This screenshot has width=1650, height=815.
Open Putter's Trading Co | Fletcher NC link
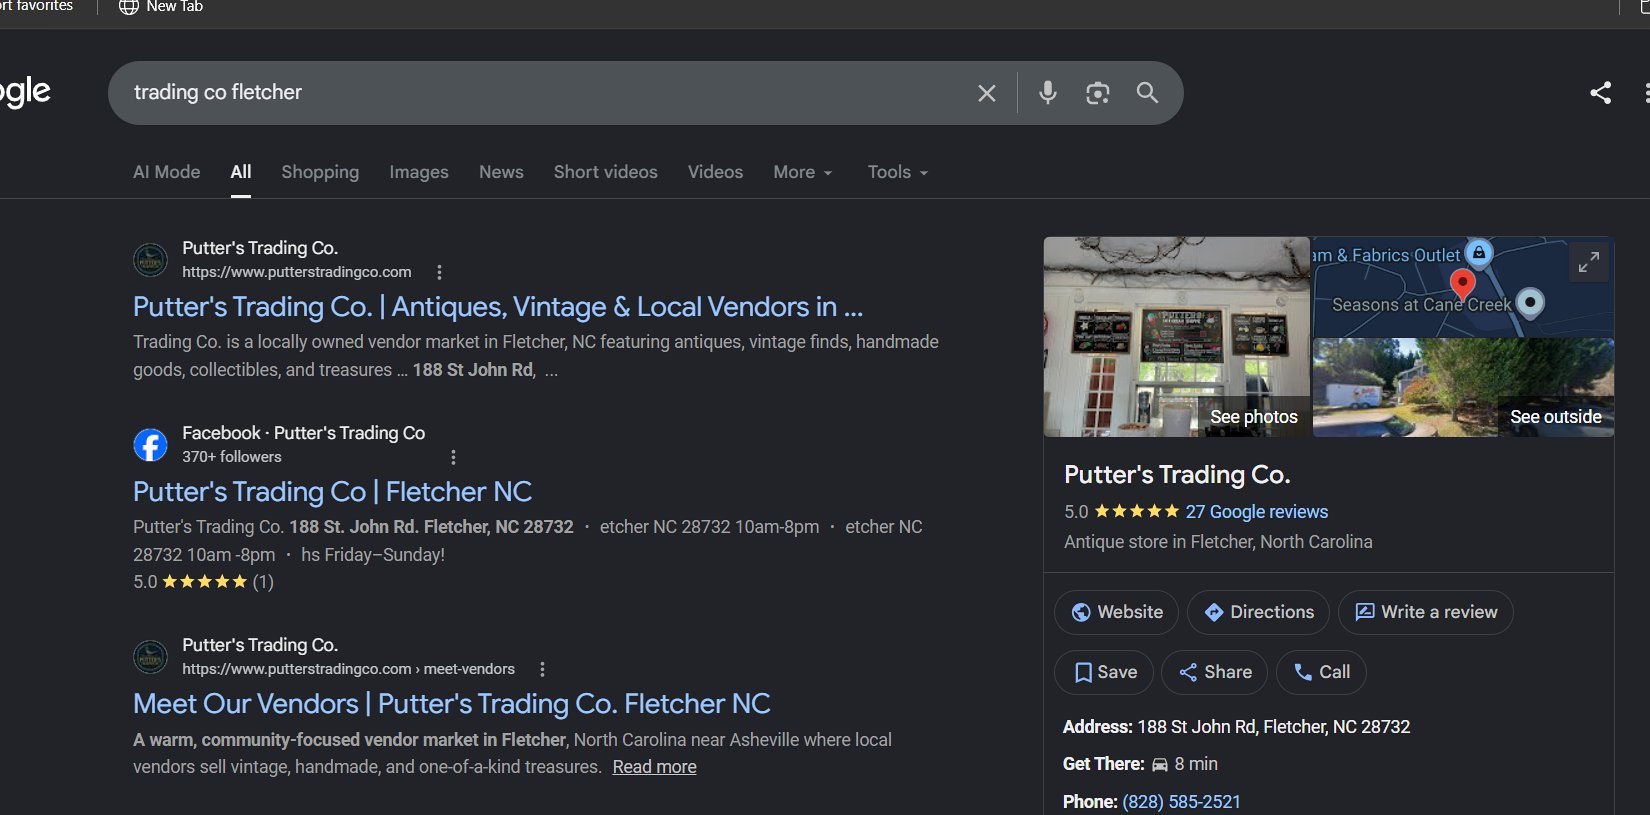click(332, 492)
